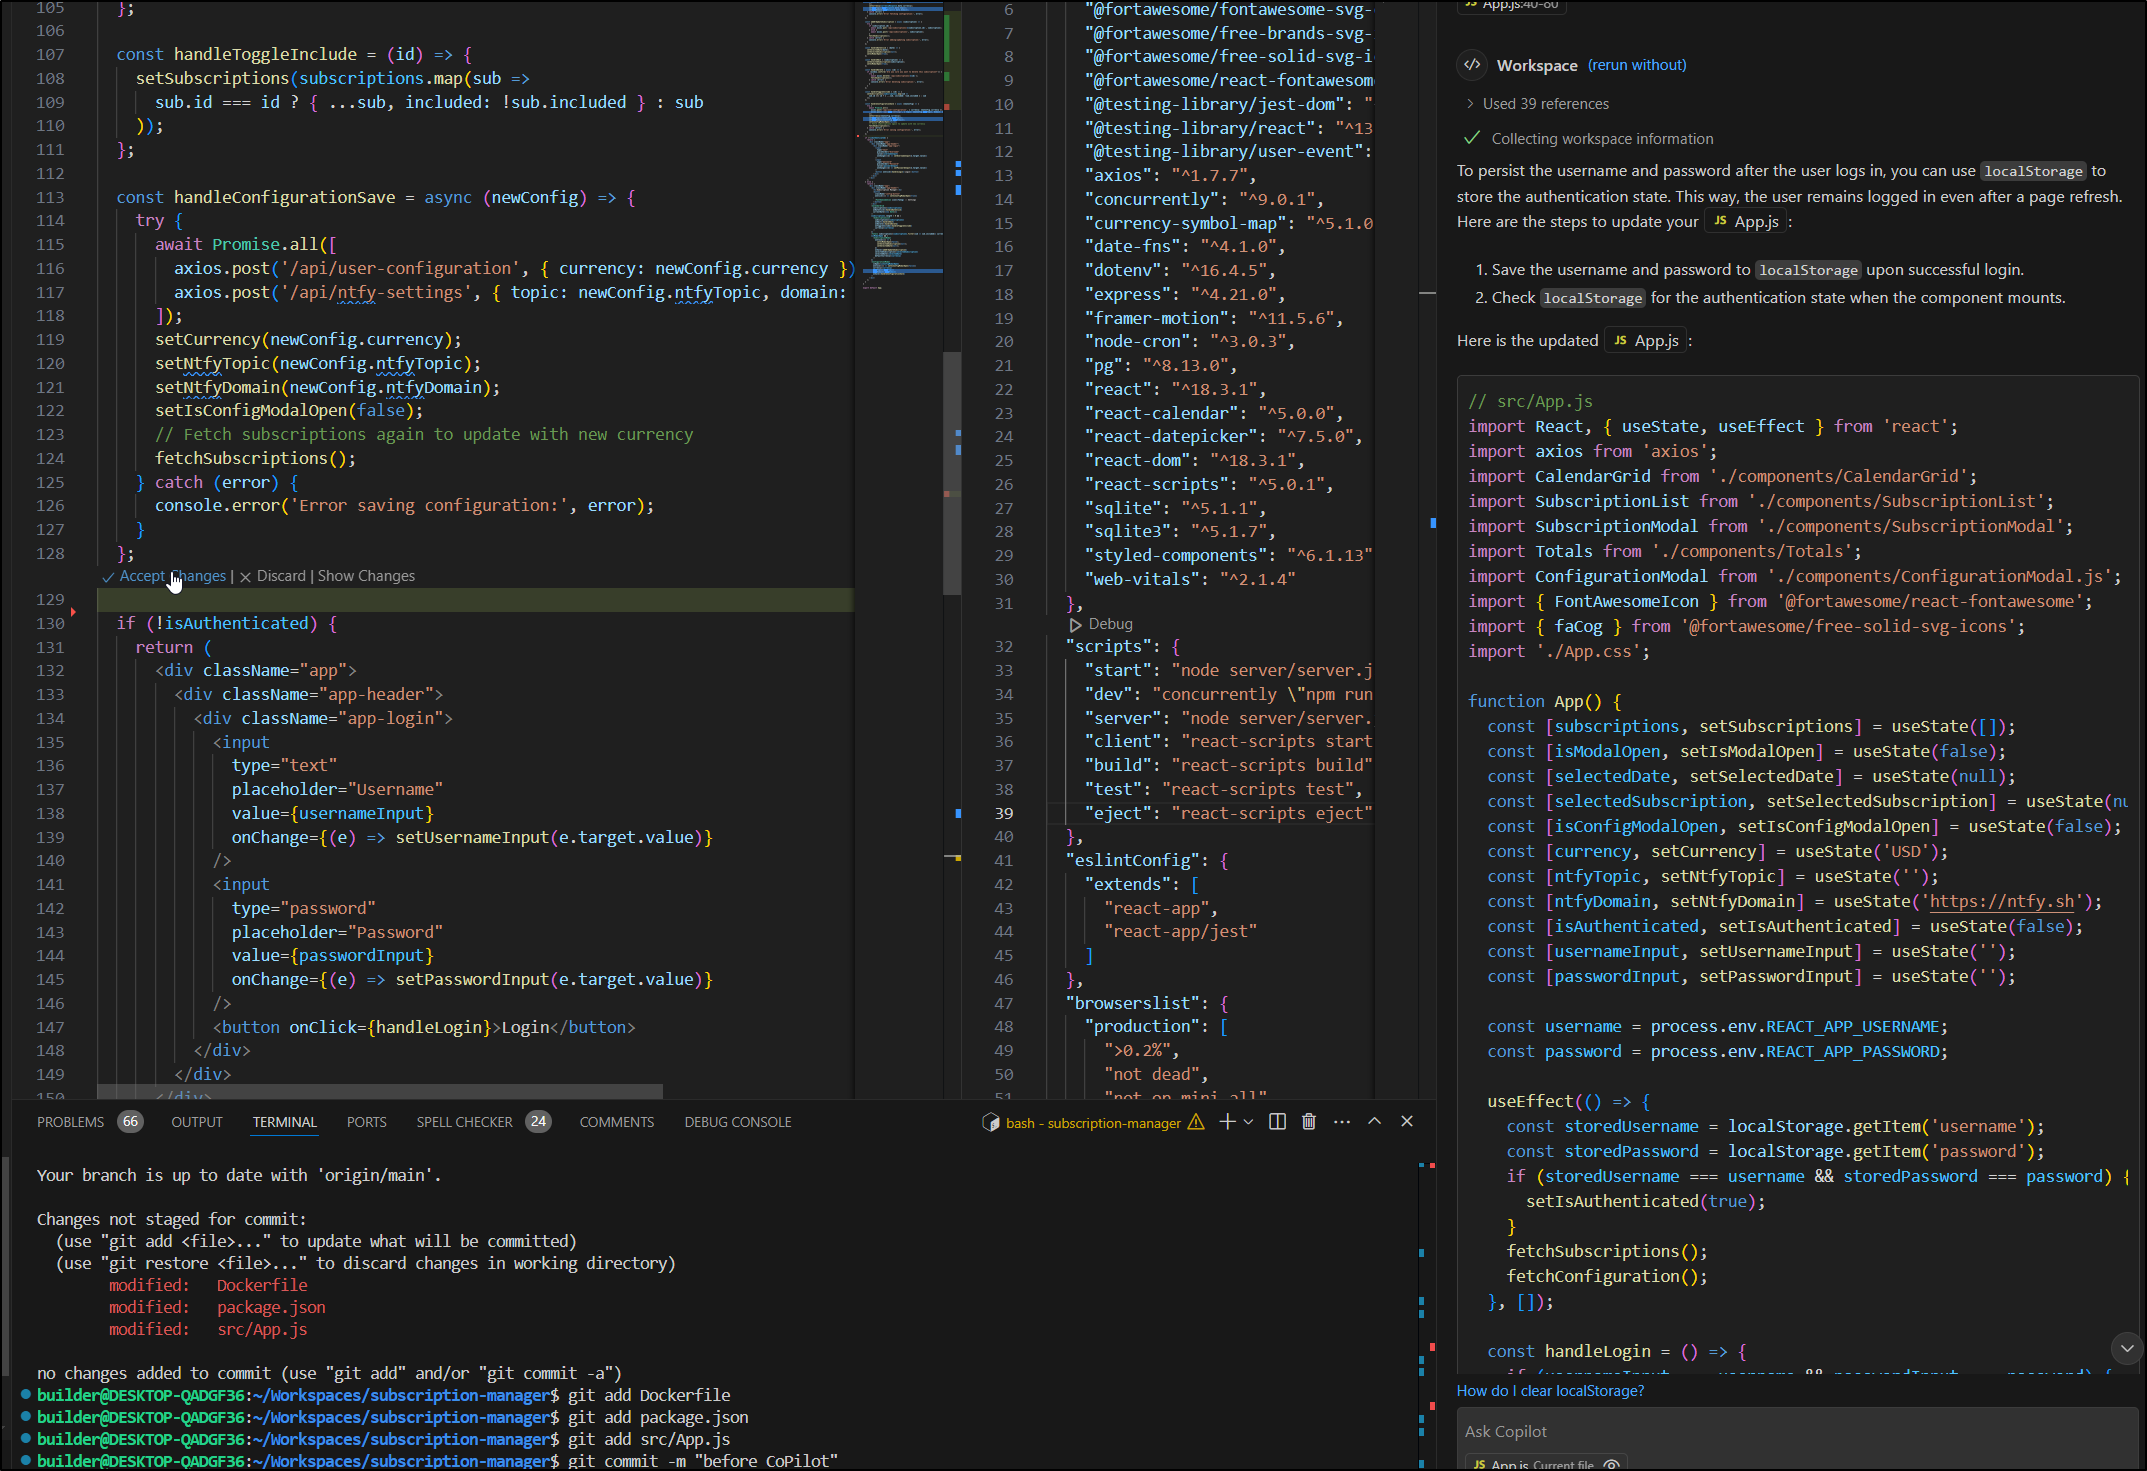Click the App.js file chip after 'update your'
The width and height of the screenshot is (2147, 1471).
pyautogui.click(x=1745, y=222)
